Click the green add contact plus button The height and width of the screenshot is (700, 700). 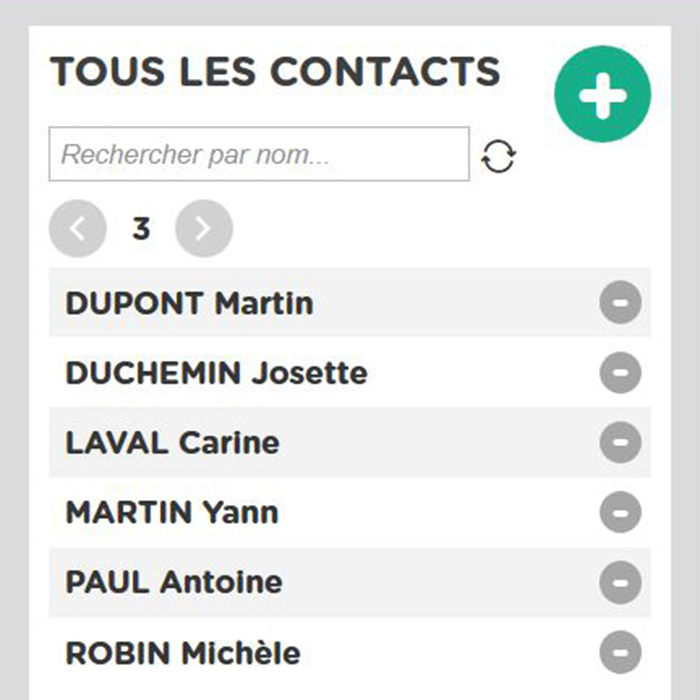pyautogui.click(x=603, y=94)
